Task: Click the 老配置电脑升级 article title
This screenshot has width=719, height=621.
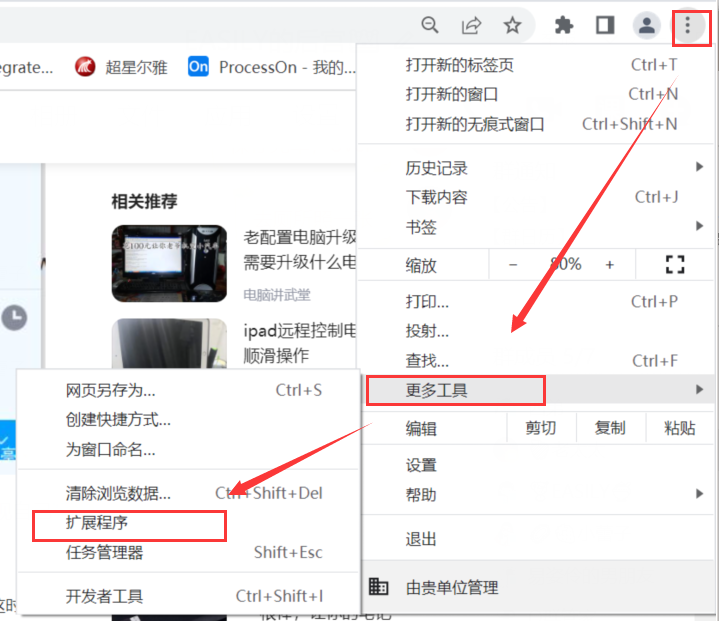Action: (x=299, y=250)
